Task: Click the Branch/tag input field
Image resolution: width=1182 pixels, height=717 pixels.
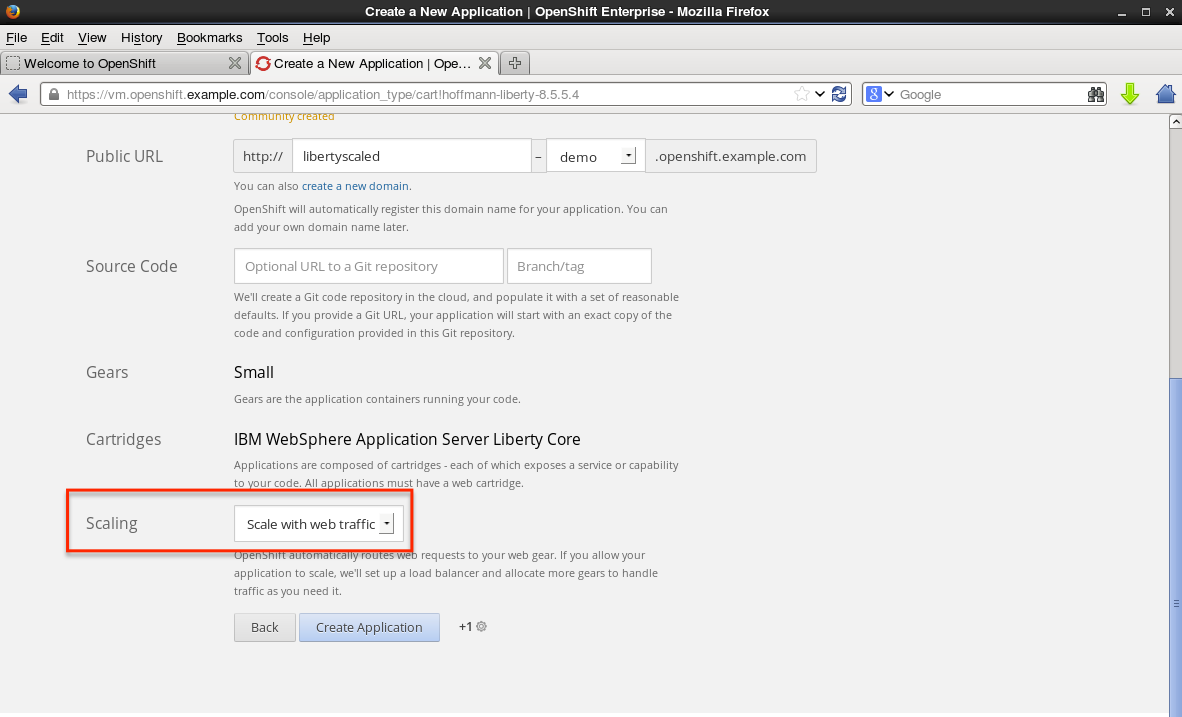Action: coord(579,266)
